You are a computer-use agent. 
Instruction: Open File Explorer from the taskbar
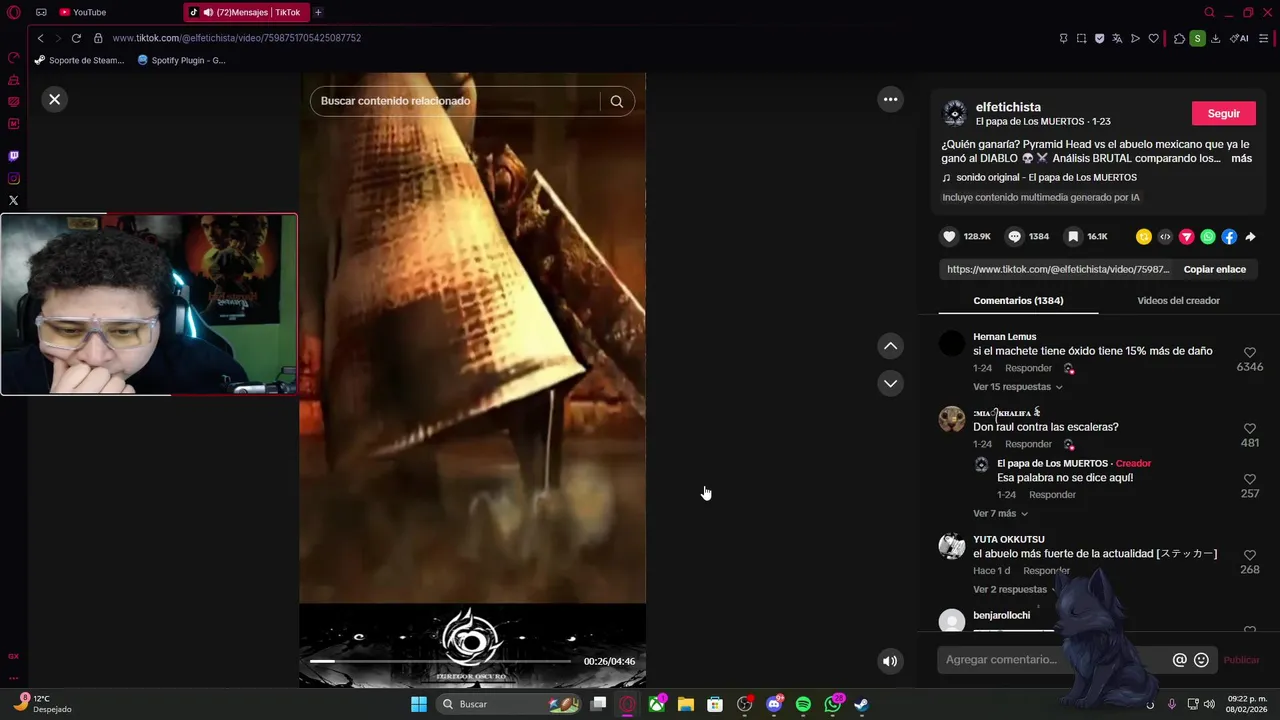tap(686, 704)
